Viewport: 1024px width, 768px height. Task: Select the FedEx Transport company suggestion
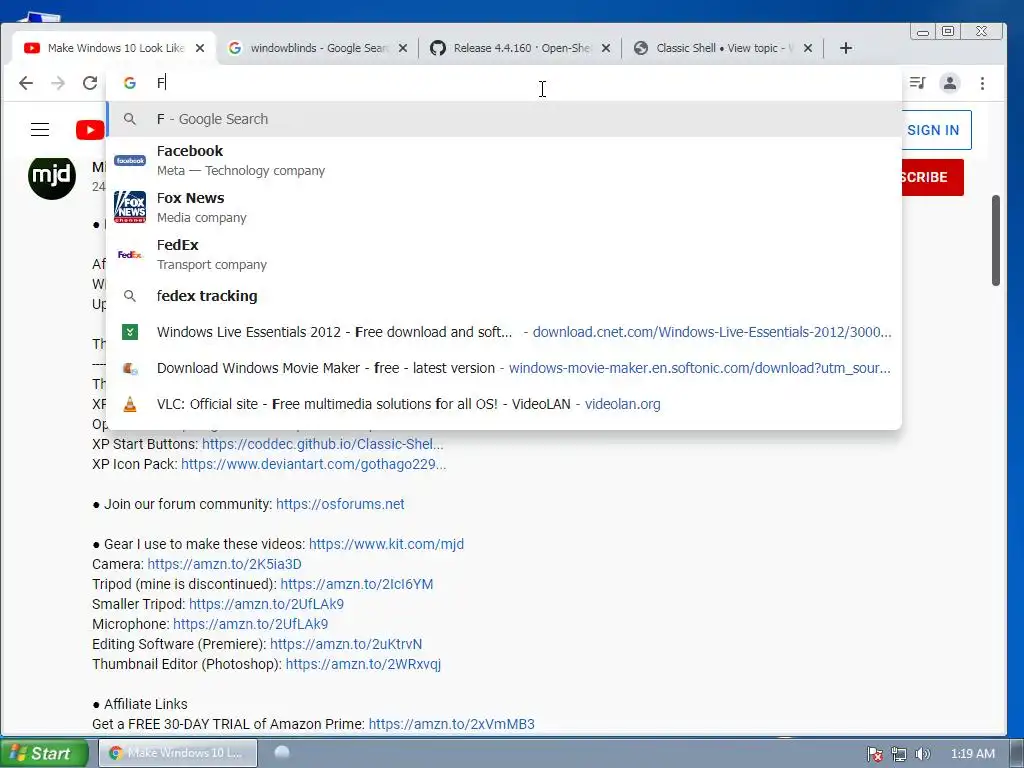(x=504, y=254)
